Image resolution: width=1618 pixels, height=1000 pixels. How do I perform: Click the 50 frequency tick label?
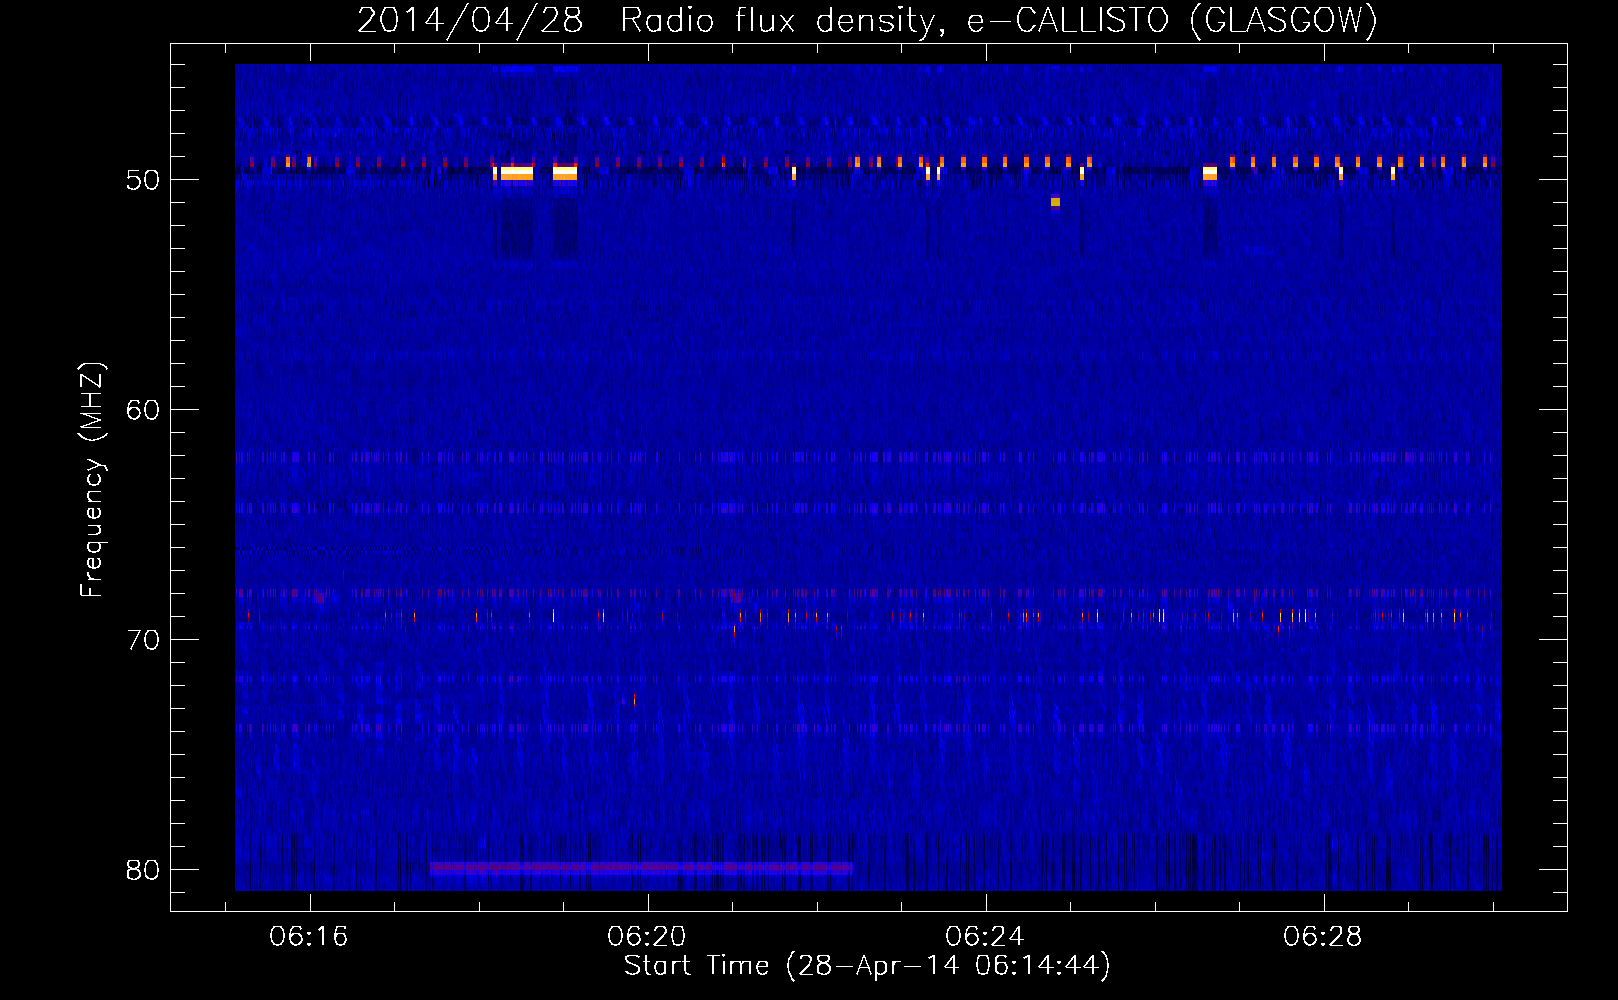[143, 180]
